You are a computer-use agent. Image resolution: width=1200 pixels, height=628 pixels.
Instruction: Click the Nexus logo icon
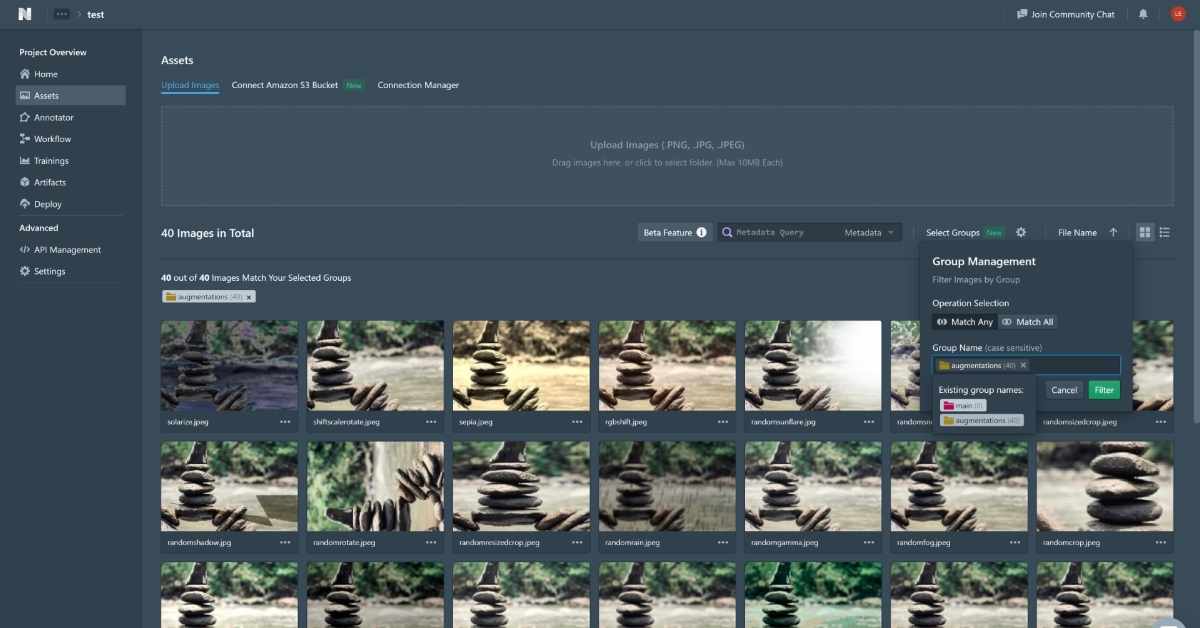coord(25,14)
